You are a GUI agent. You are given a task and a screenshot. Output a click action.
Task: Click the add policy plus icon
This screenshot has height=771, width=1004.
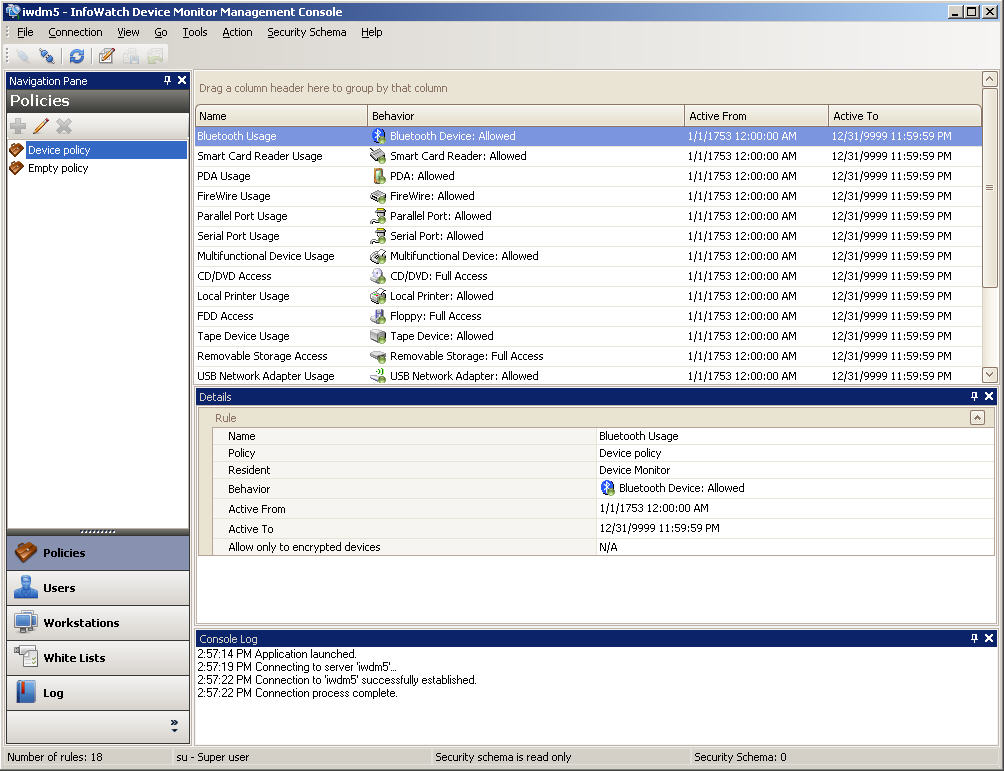click(x=18, y=126)
